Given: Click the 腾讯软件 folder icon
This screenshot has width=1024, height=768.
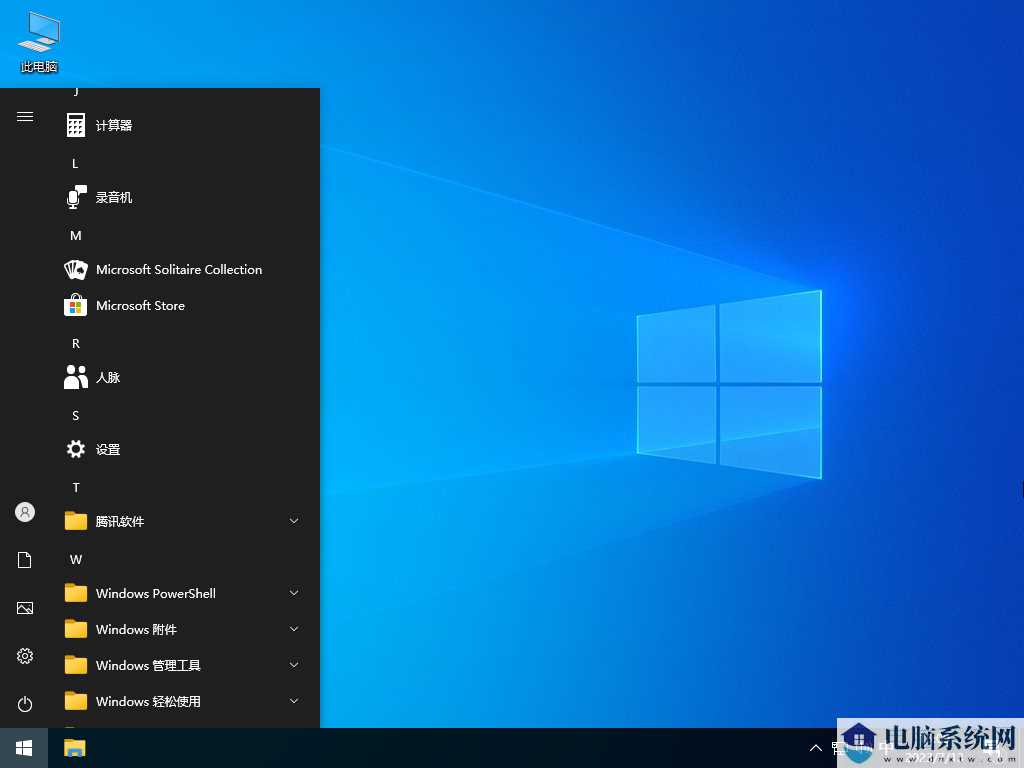Looking at the screenshot, I should pyautogui.click(x=76, y=520).
